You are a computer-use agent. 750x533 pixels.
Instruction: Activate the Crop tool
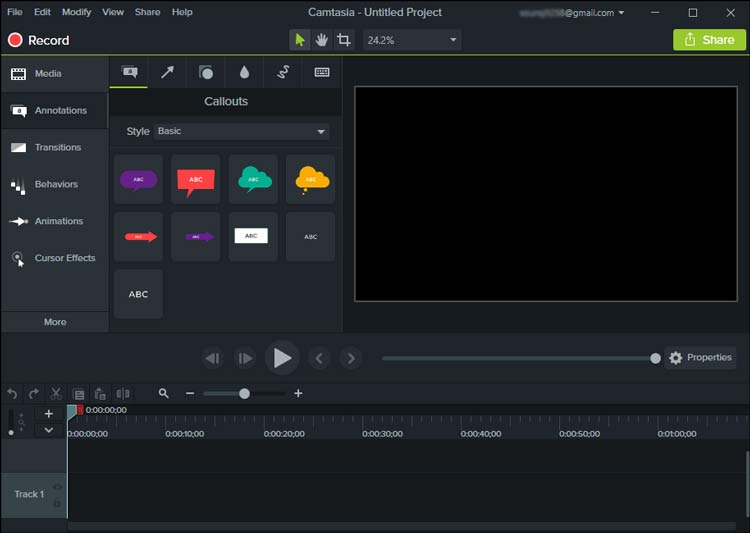tap(344, 40)
